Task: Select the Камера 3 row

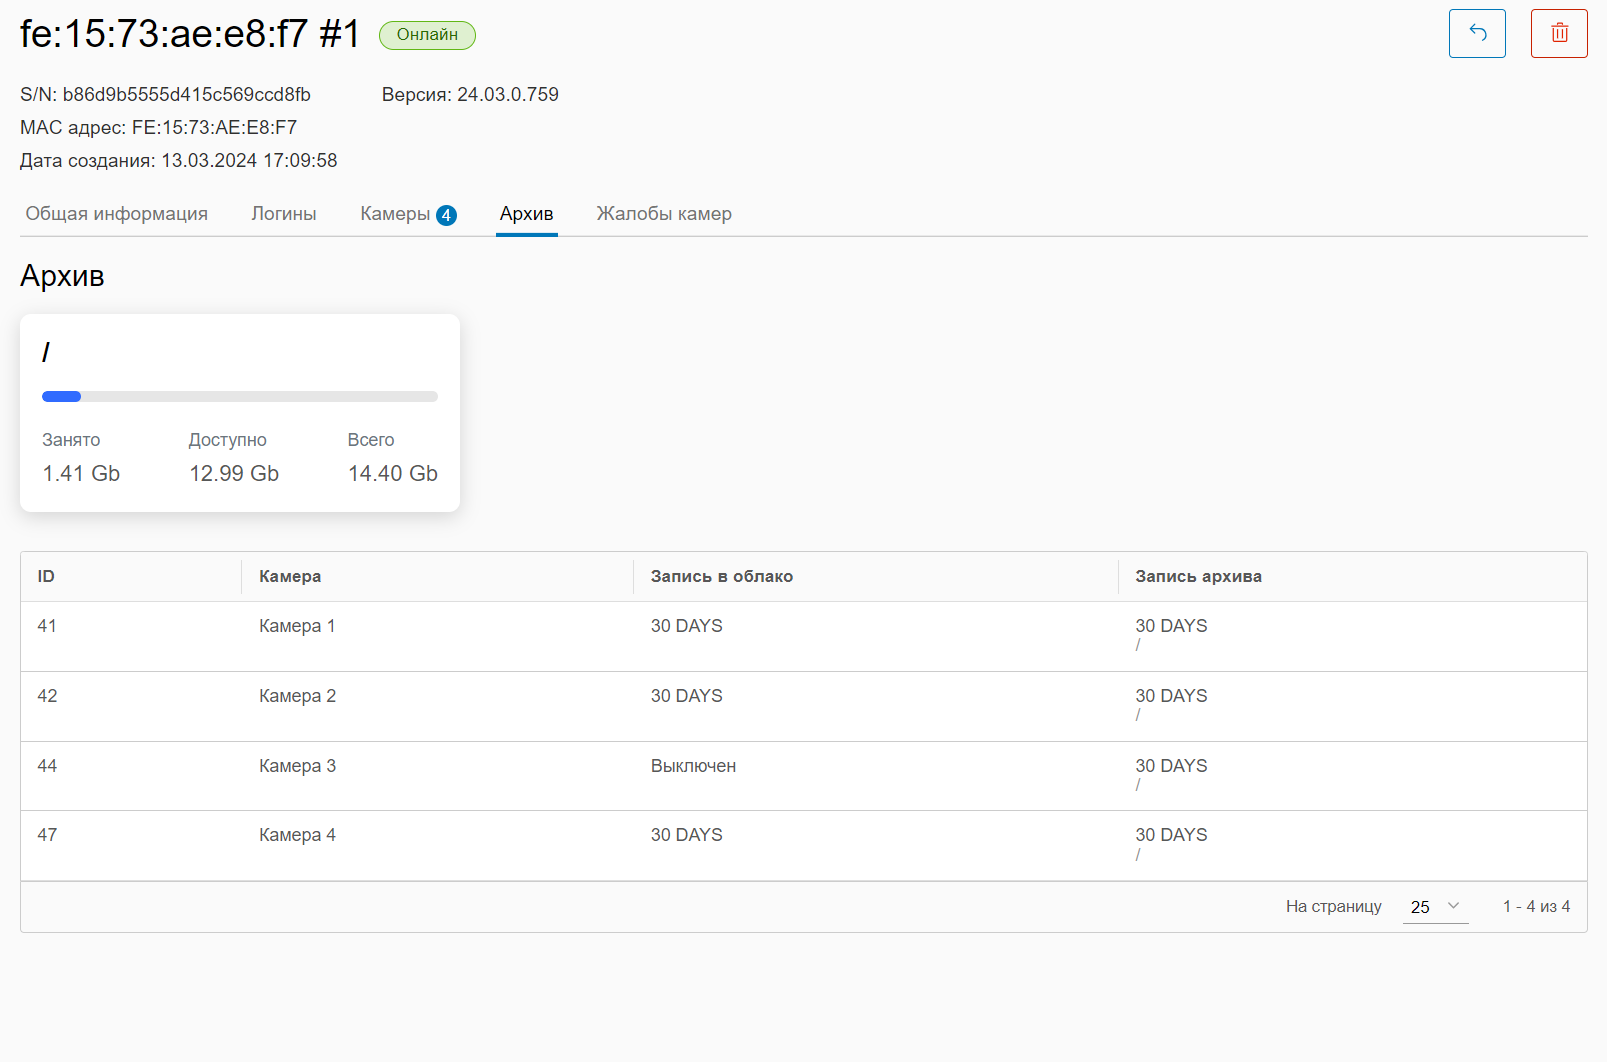Action: click(297, 766)
